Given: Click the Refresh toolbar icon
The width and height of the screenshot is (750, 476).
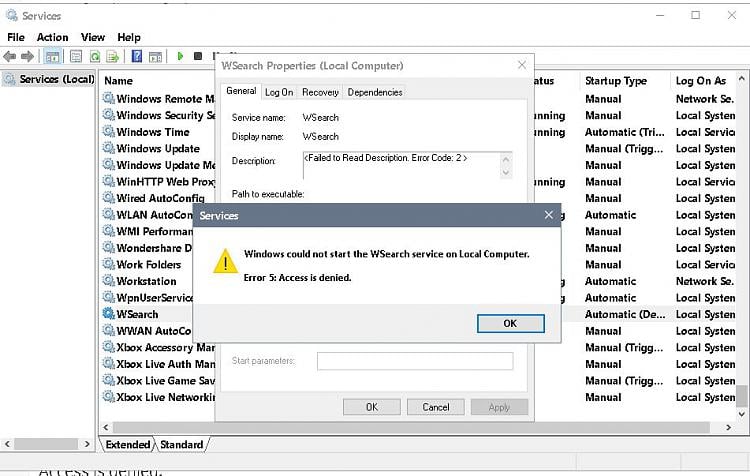Looking at the screenshot, I should (95, 56).
